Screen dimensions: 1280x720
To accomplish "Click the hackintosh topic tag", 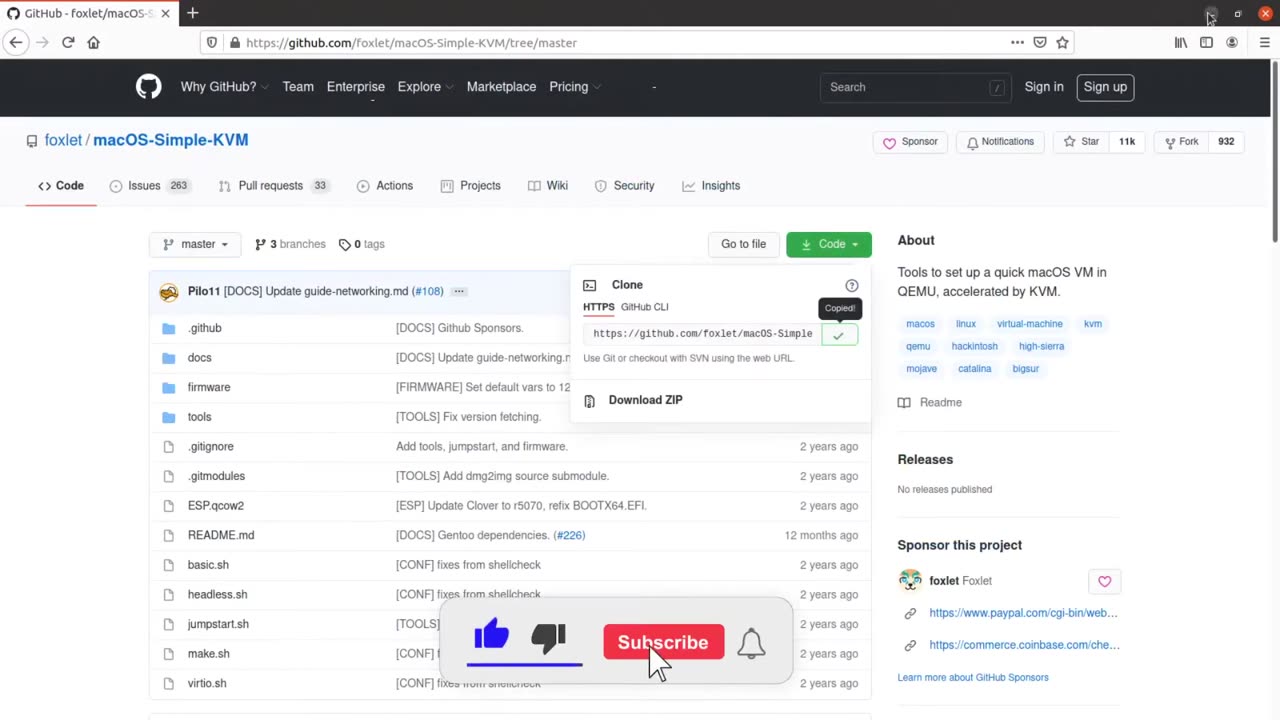I will coord(975,346).
